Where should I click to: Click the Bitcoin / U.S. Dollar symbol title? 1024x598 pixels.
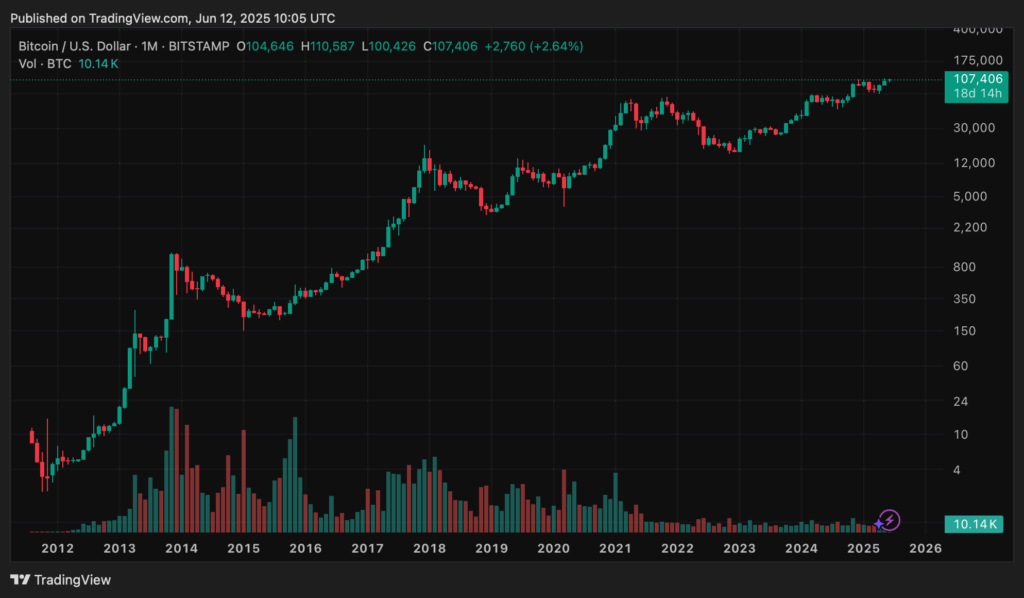click(x=74, y=46)
